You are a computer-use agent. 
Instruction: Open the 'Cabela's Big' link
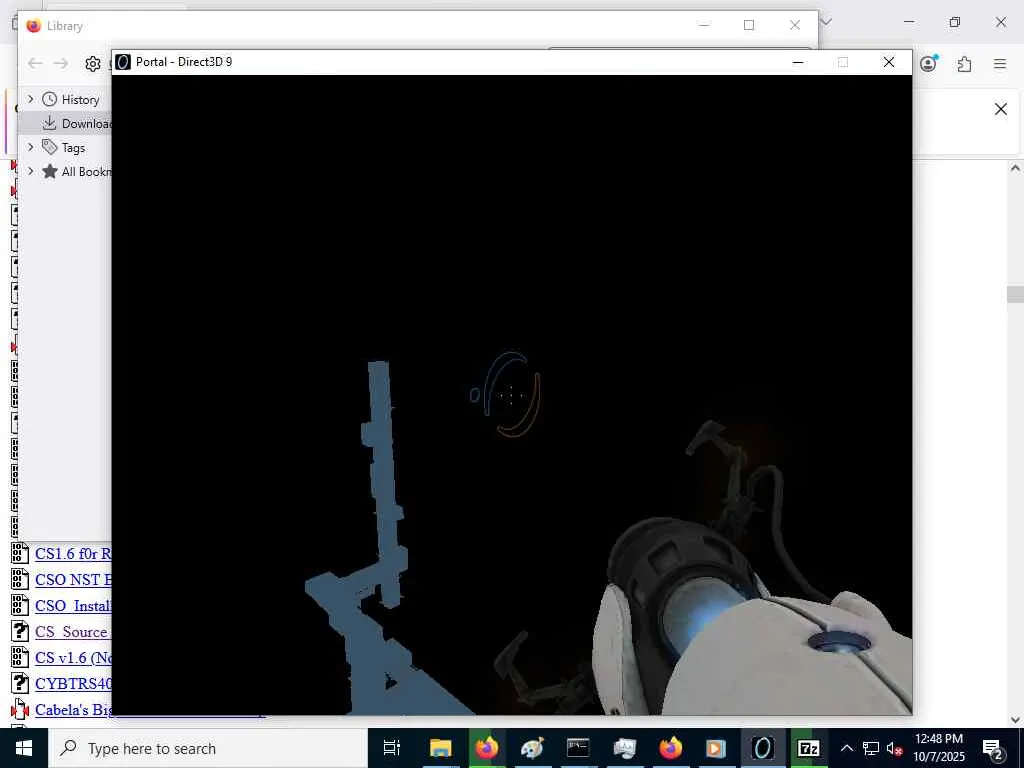73,710
